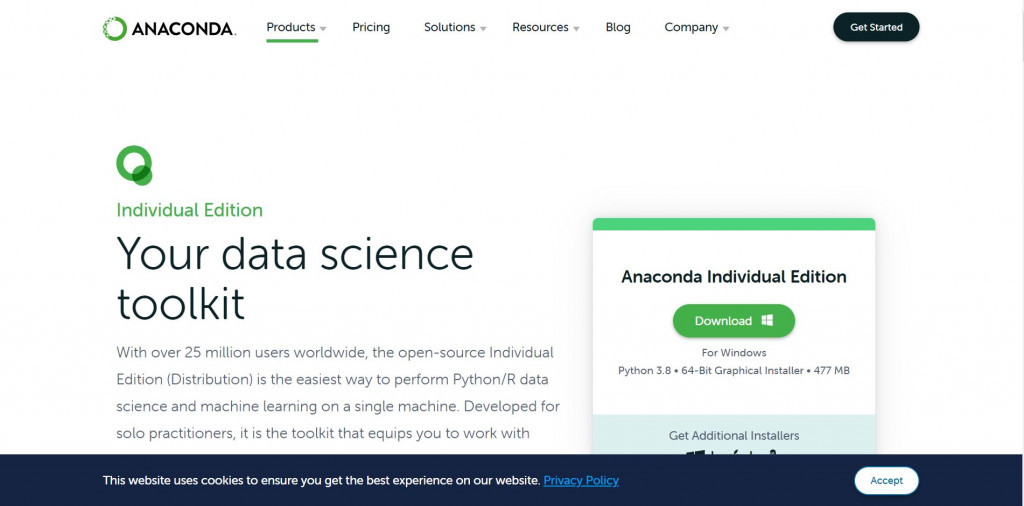Viewport: 1024px width, 506px height.
Task: Click the green Individual Edition ring icon
Action: tap(134, 165)
